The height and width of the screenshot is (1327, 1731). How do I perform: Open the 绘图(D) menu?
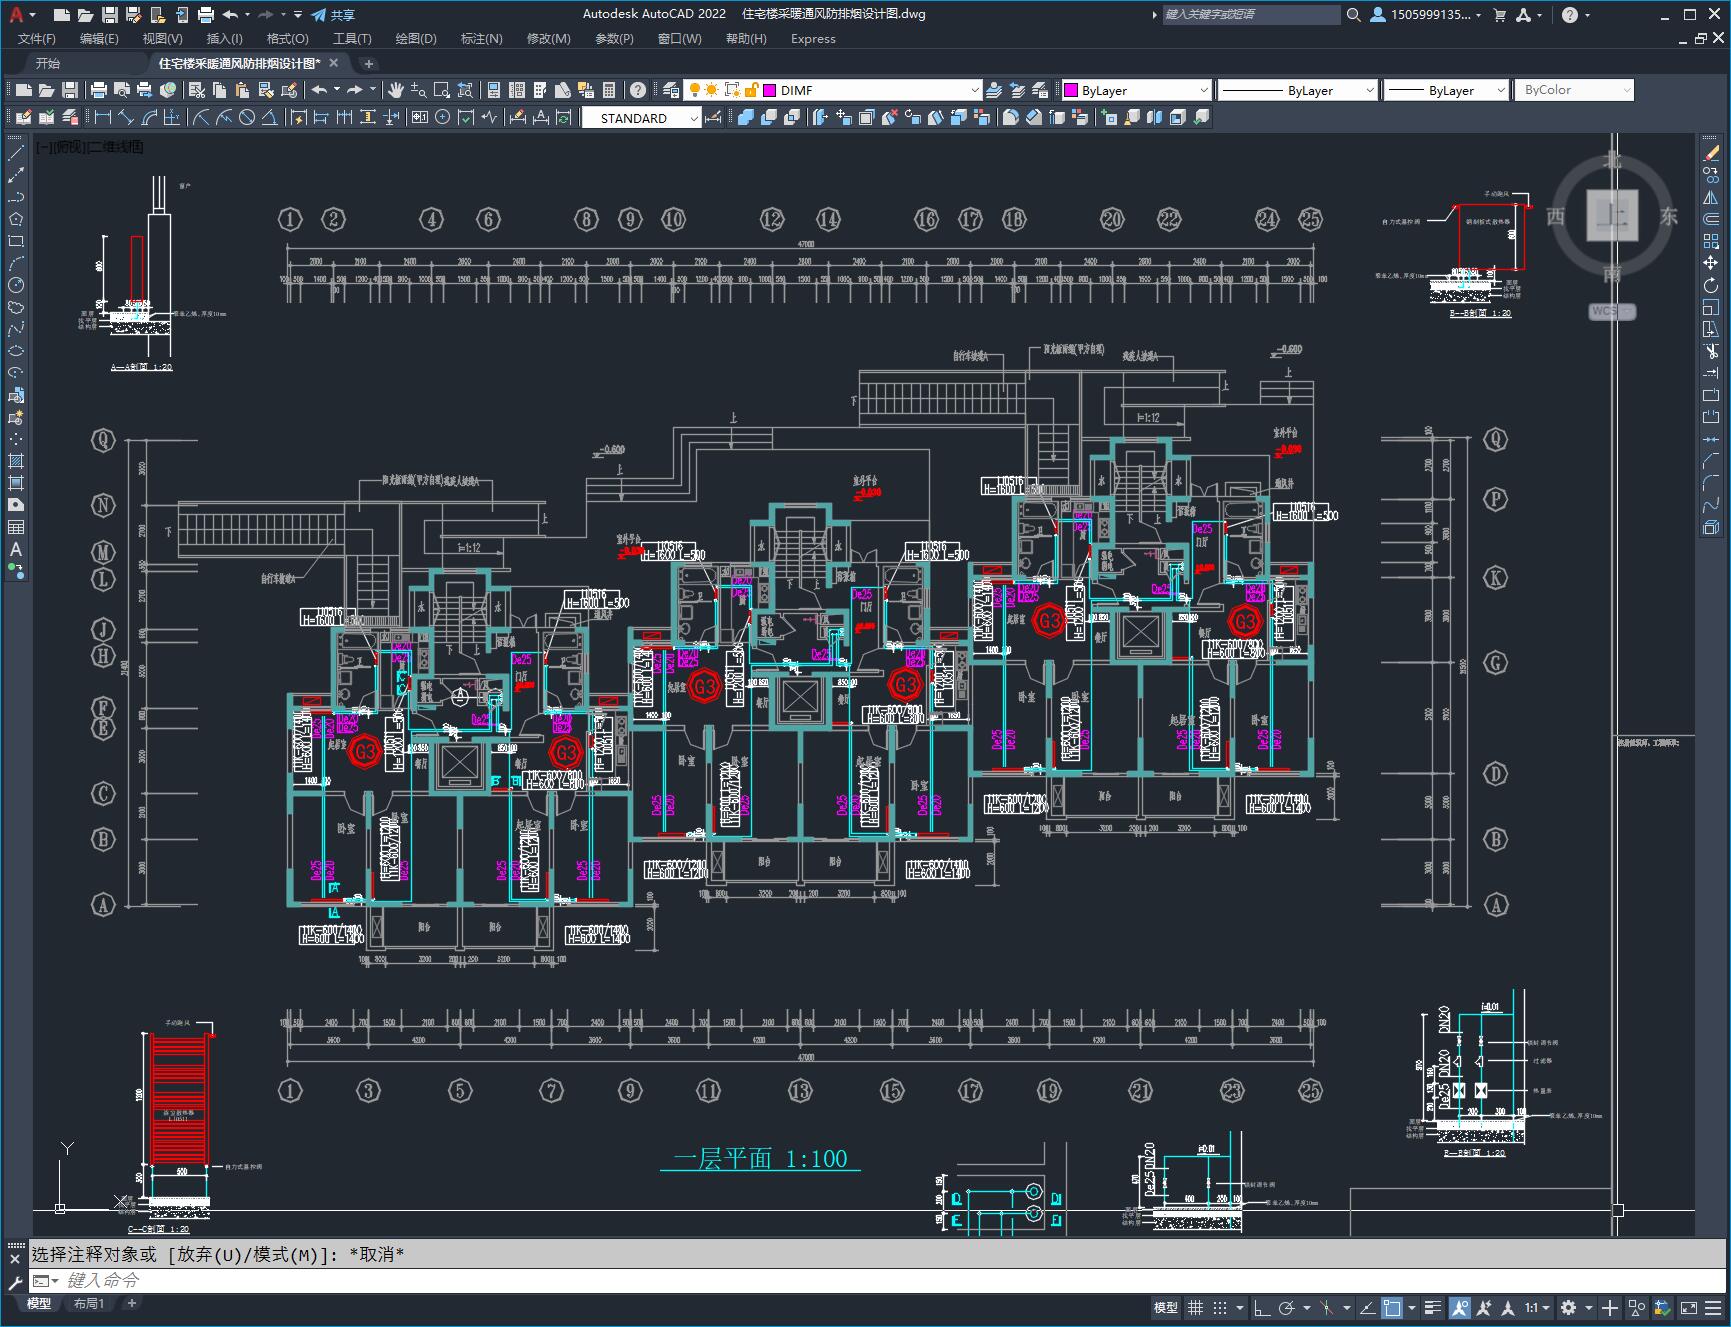pos(416,39)
